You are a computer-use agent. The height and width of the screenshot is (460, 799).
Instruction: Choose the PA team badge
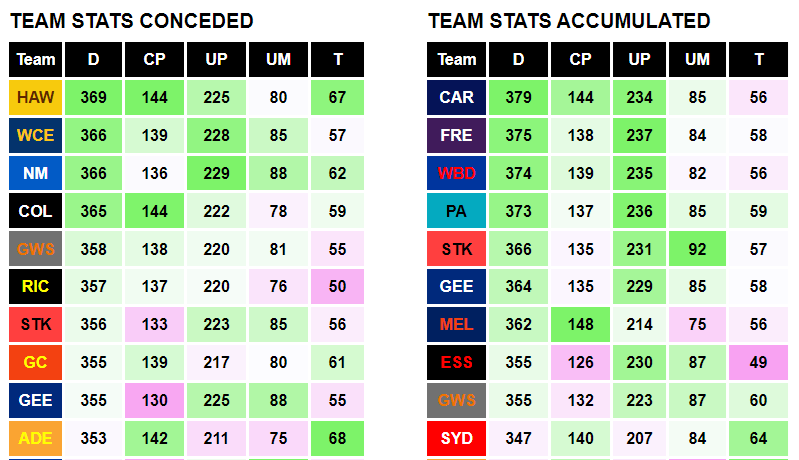click(x=456, y=211)
